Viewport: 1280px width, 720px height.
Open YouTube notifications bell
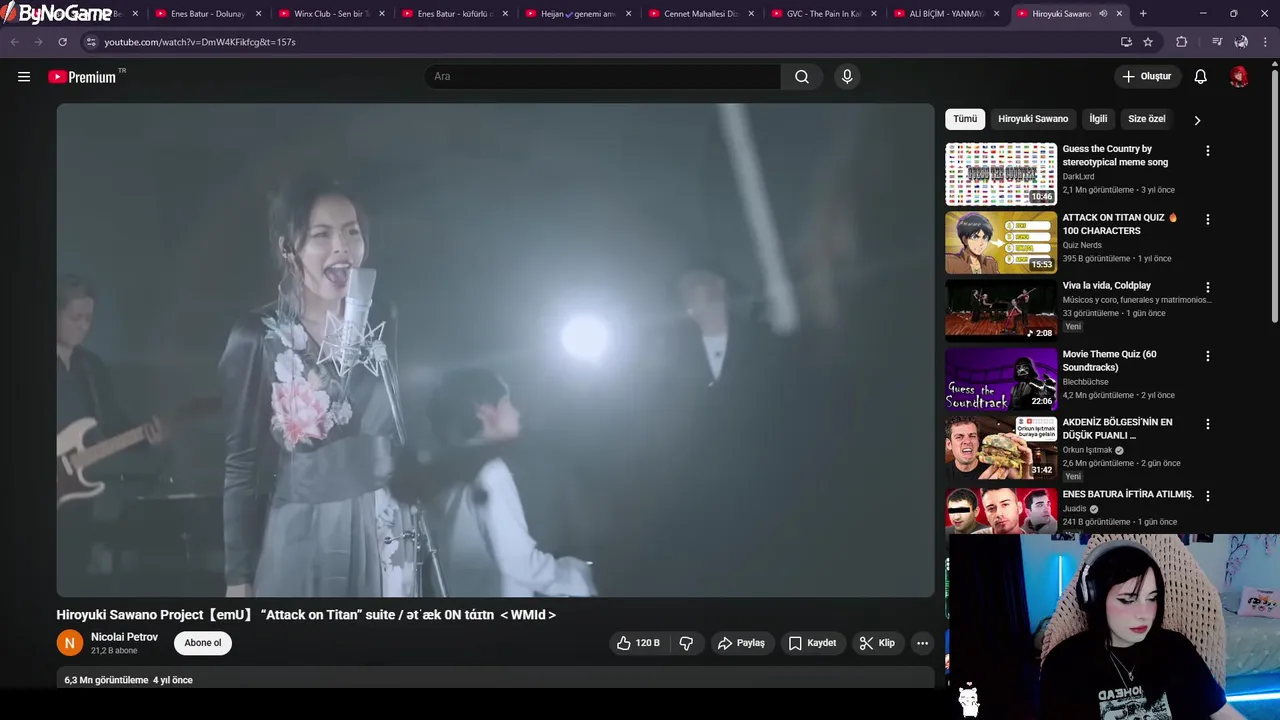coord(1201,77)
